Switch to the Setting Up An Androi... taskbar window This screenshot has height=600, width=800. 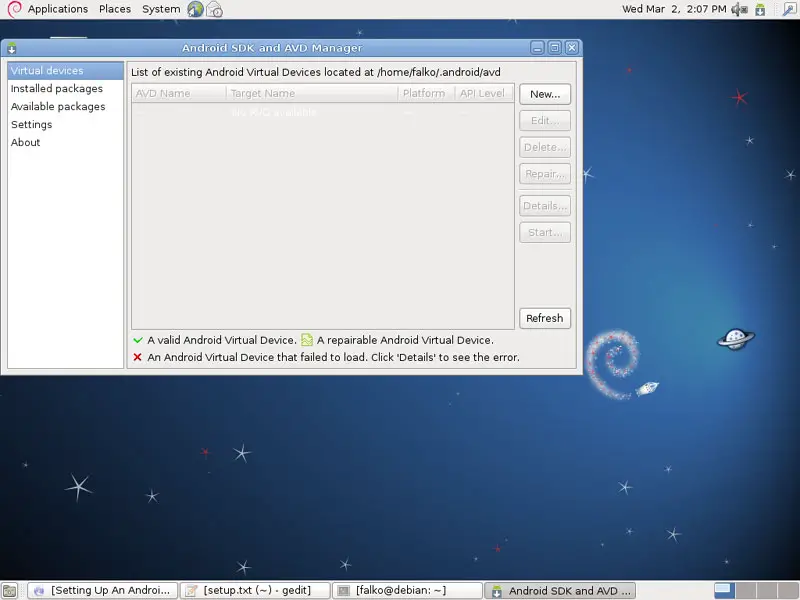[x=102, y=590]
